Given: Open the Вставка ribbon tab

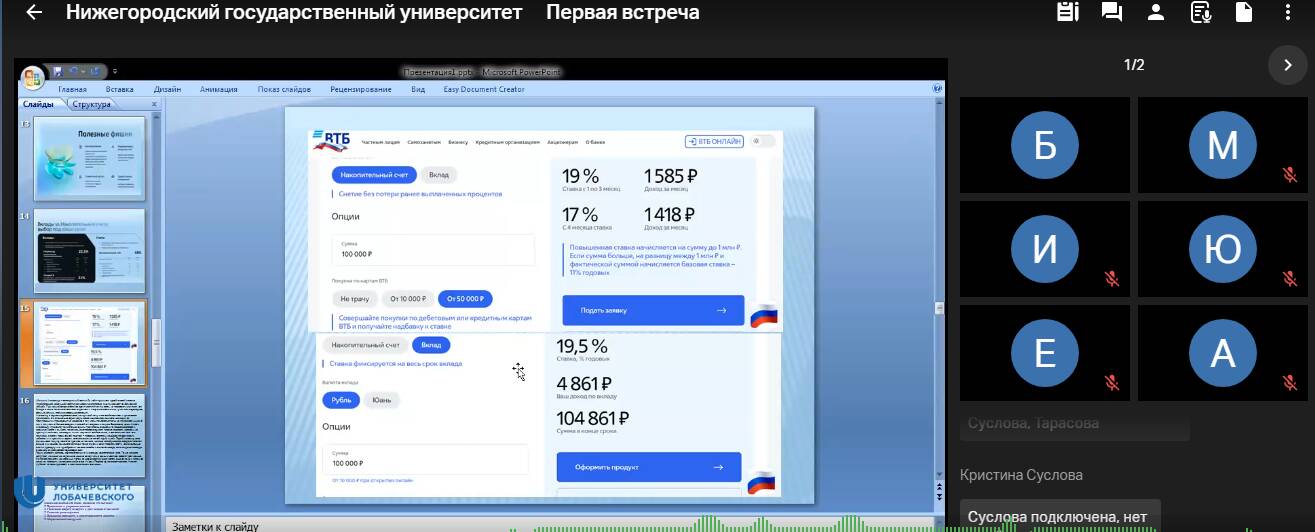Looking at the screenshot, I should pyautogui.click(x=120, y=89).
